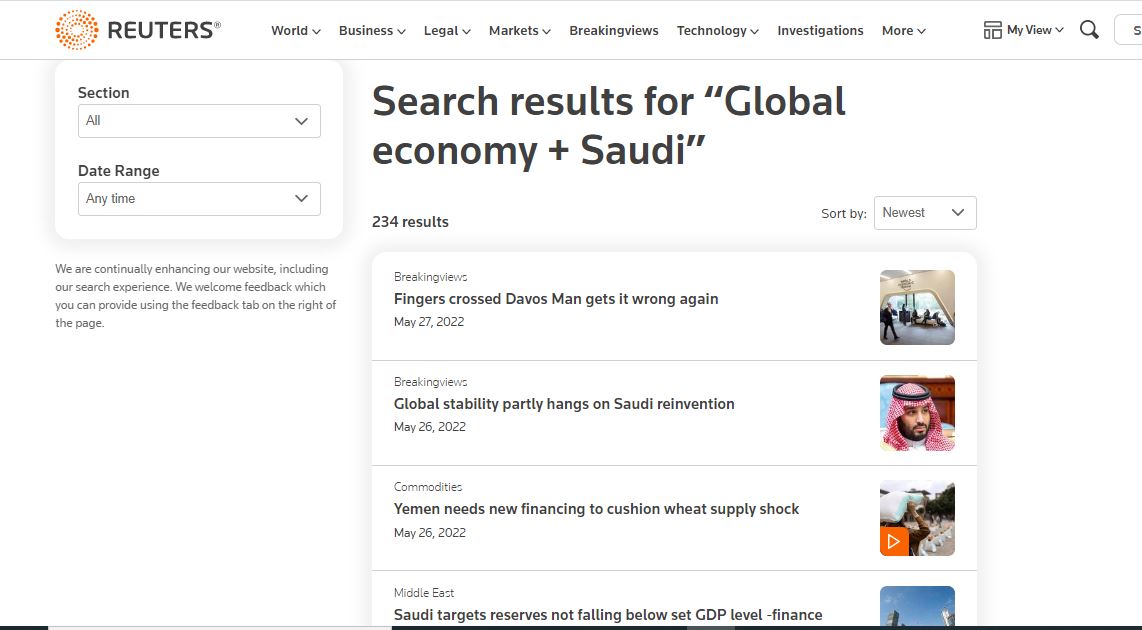The image size is (1142, 630).
Task: Go to Breakingviews section
Action: coord(613,31)
